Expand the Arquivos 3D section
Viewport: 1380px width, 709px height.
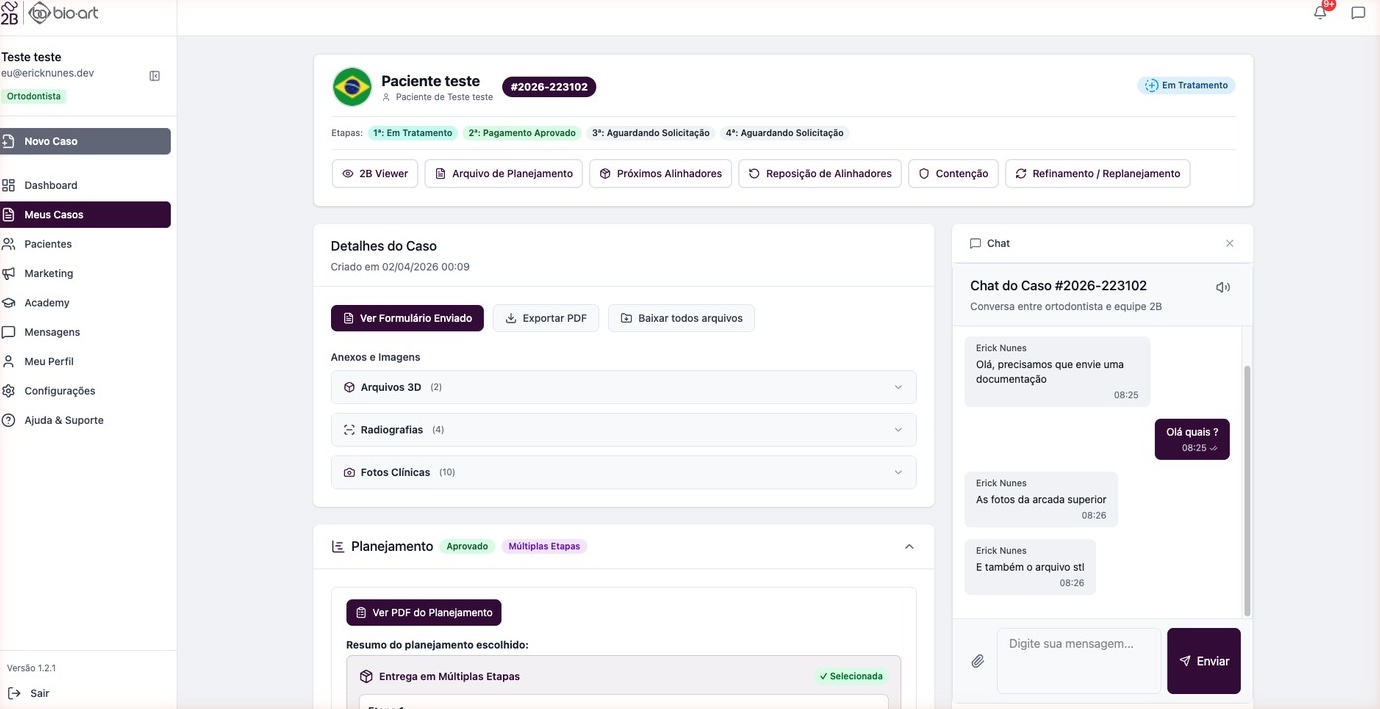pos(623,387)
